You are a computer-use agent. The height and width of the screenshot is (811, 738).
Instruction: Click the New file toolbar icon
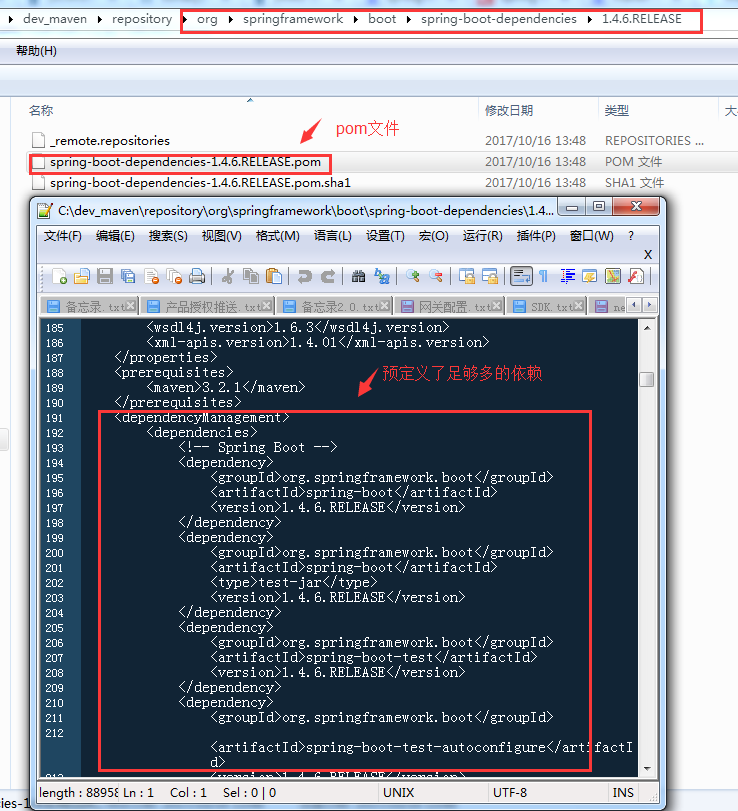[x=59, y=277]
